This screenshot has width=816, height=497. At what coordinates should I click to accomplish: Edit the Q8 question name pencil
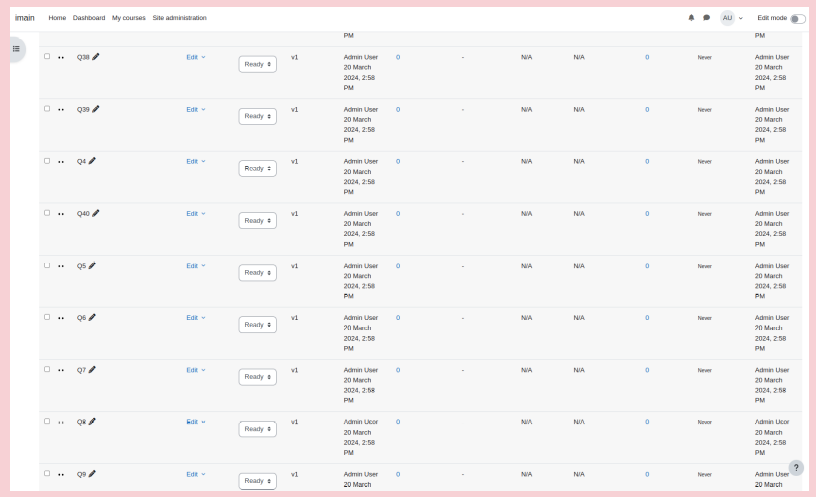click(92, 422)
